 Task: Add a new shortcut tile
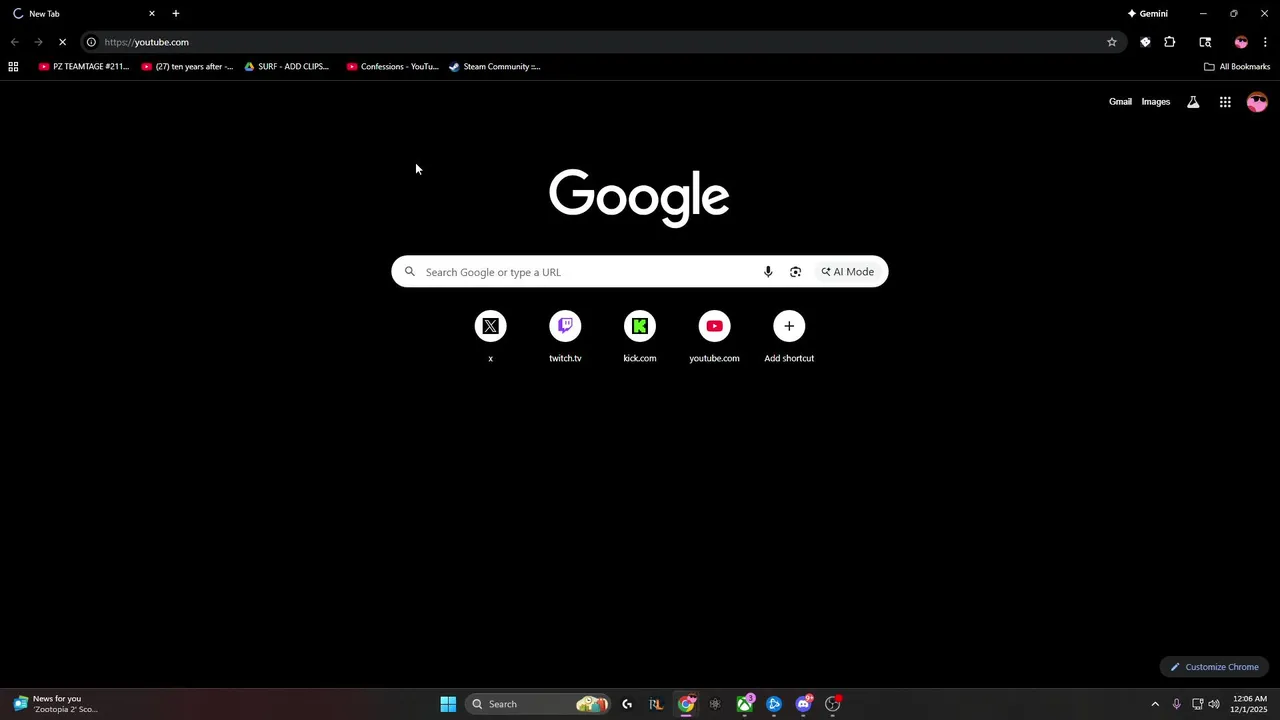click(789, 337)
